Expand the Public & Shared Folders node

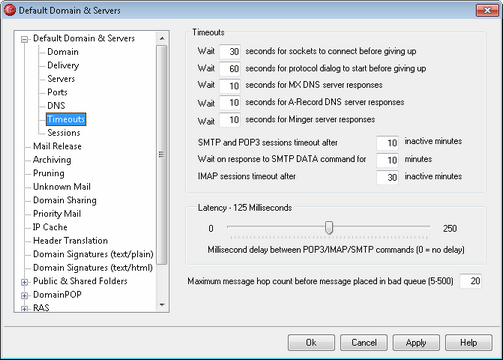coord(24,282)
